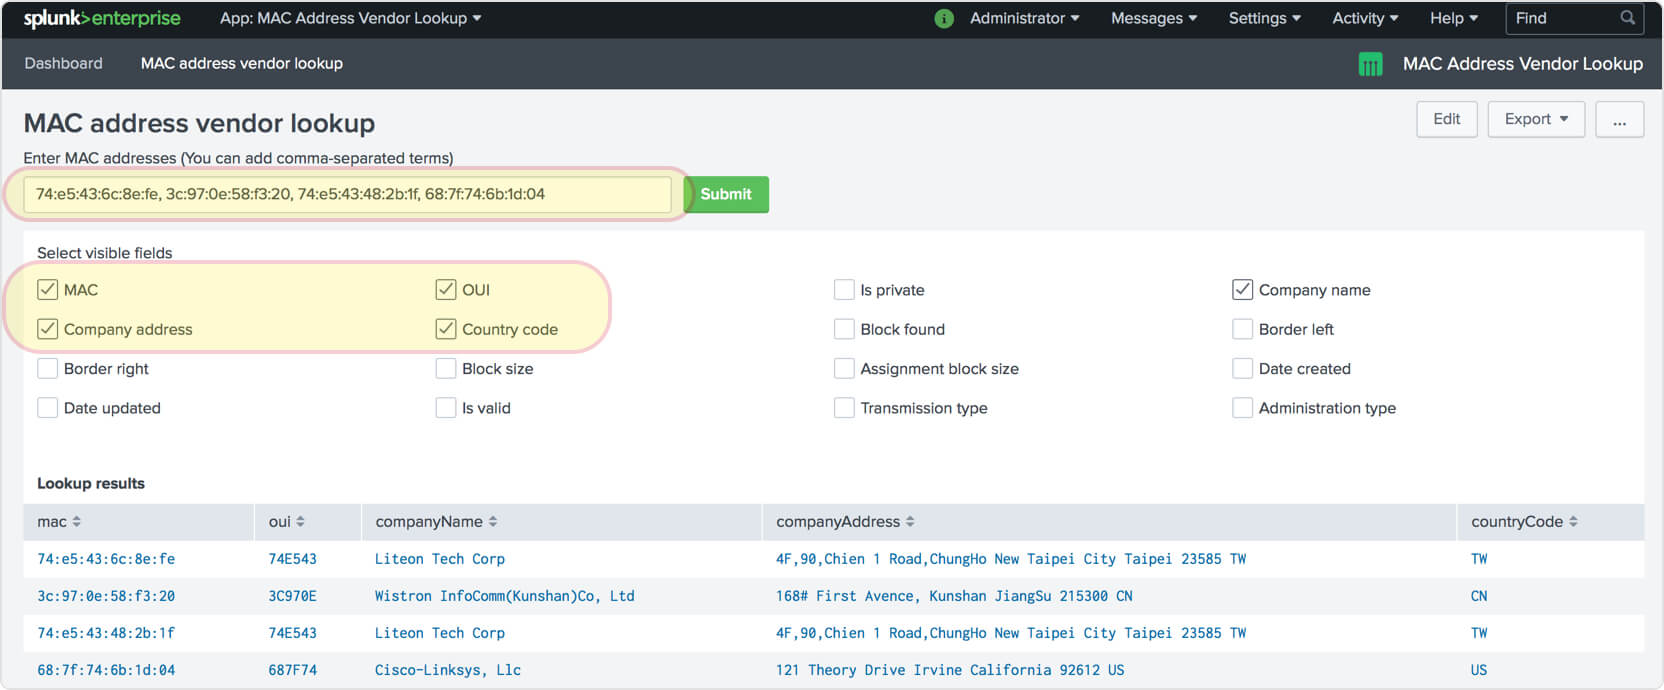This screenshot has width=1664, height=690.
Task: Click the Splunk enterprise logo
Action: 102,18
